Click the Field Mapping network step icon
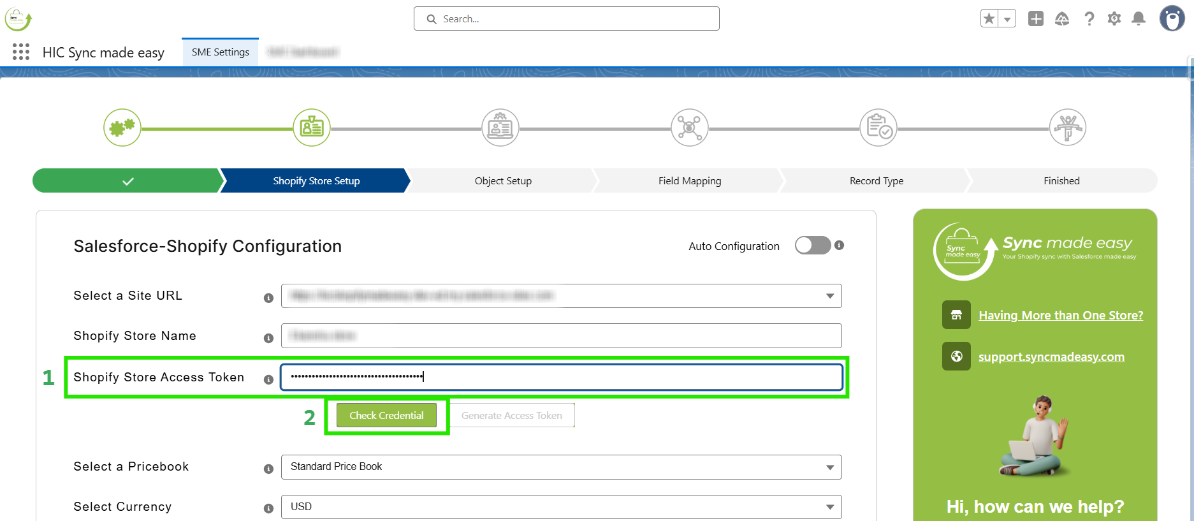The width and height of the screenshot is (1194, 521). click(690, 126)
